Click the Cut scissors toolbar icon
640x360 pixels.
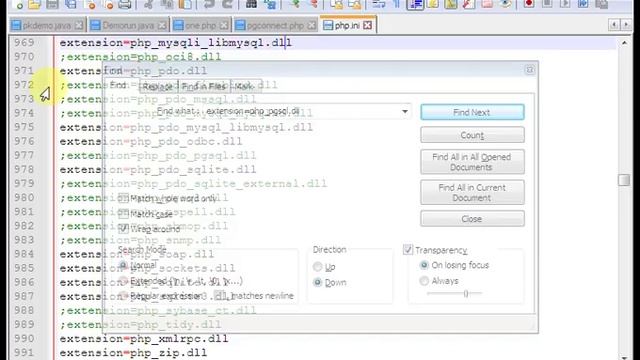coord(149,4)
